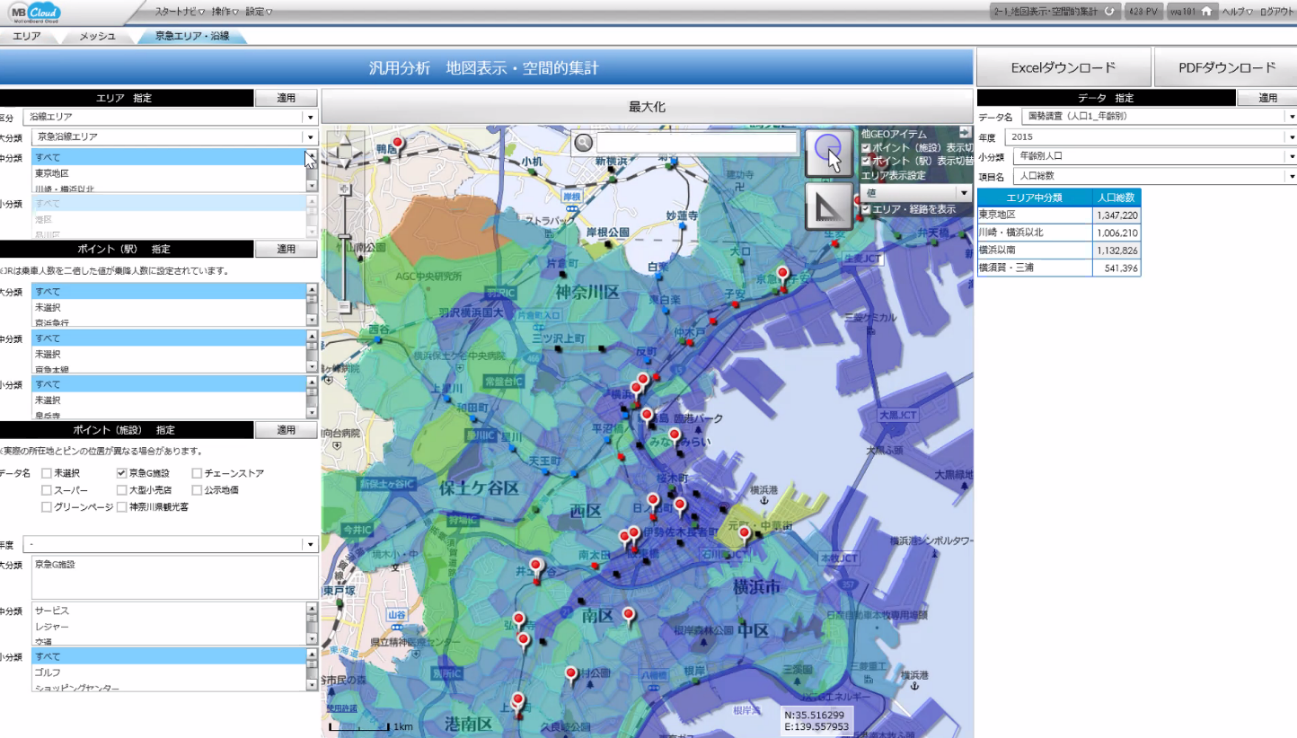Uncheck the 京急G施設 checkbox
This screenshot has height=738, width=1297.
pos(122,473)
